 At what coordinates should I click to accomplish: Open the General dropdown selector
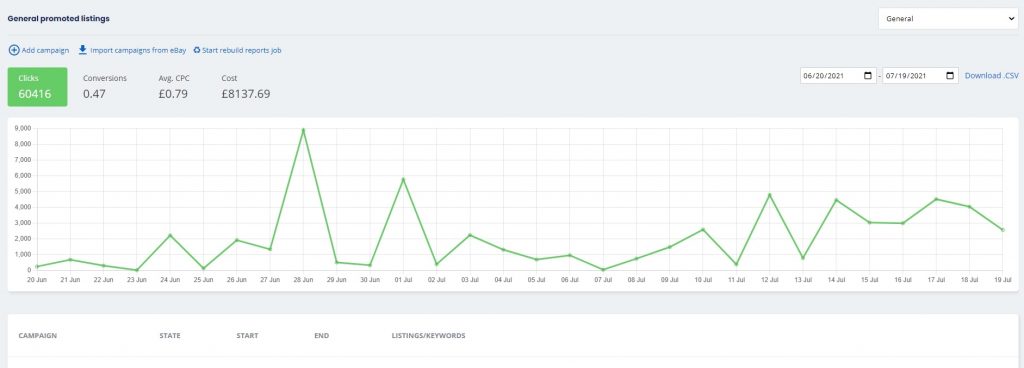[948, 19]
